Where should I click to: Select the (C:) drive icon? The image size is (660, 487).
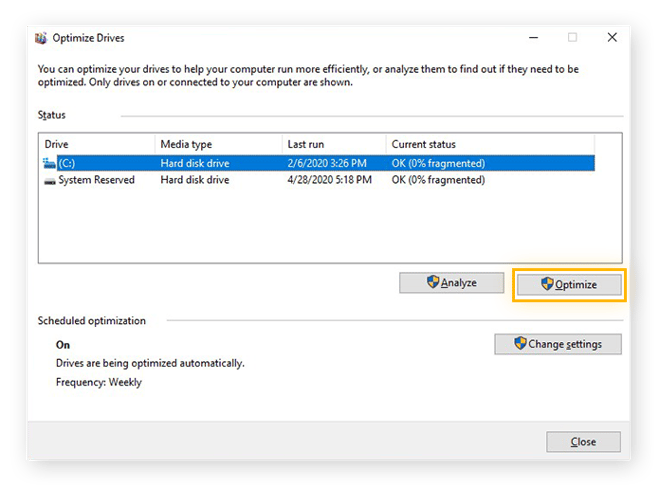[49, 163]
